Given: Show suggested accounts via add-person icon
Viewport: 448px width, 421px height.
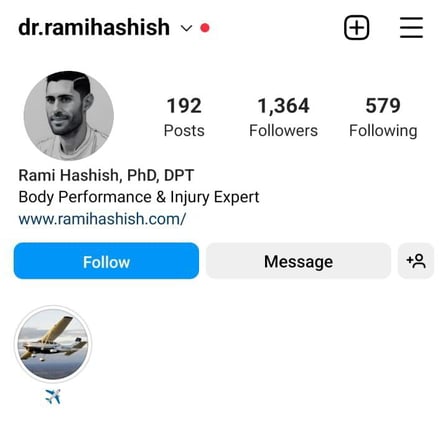Looking at the screenshot, I should [416, 261].
